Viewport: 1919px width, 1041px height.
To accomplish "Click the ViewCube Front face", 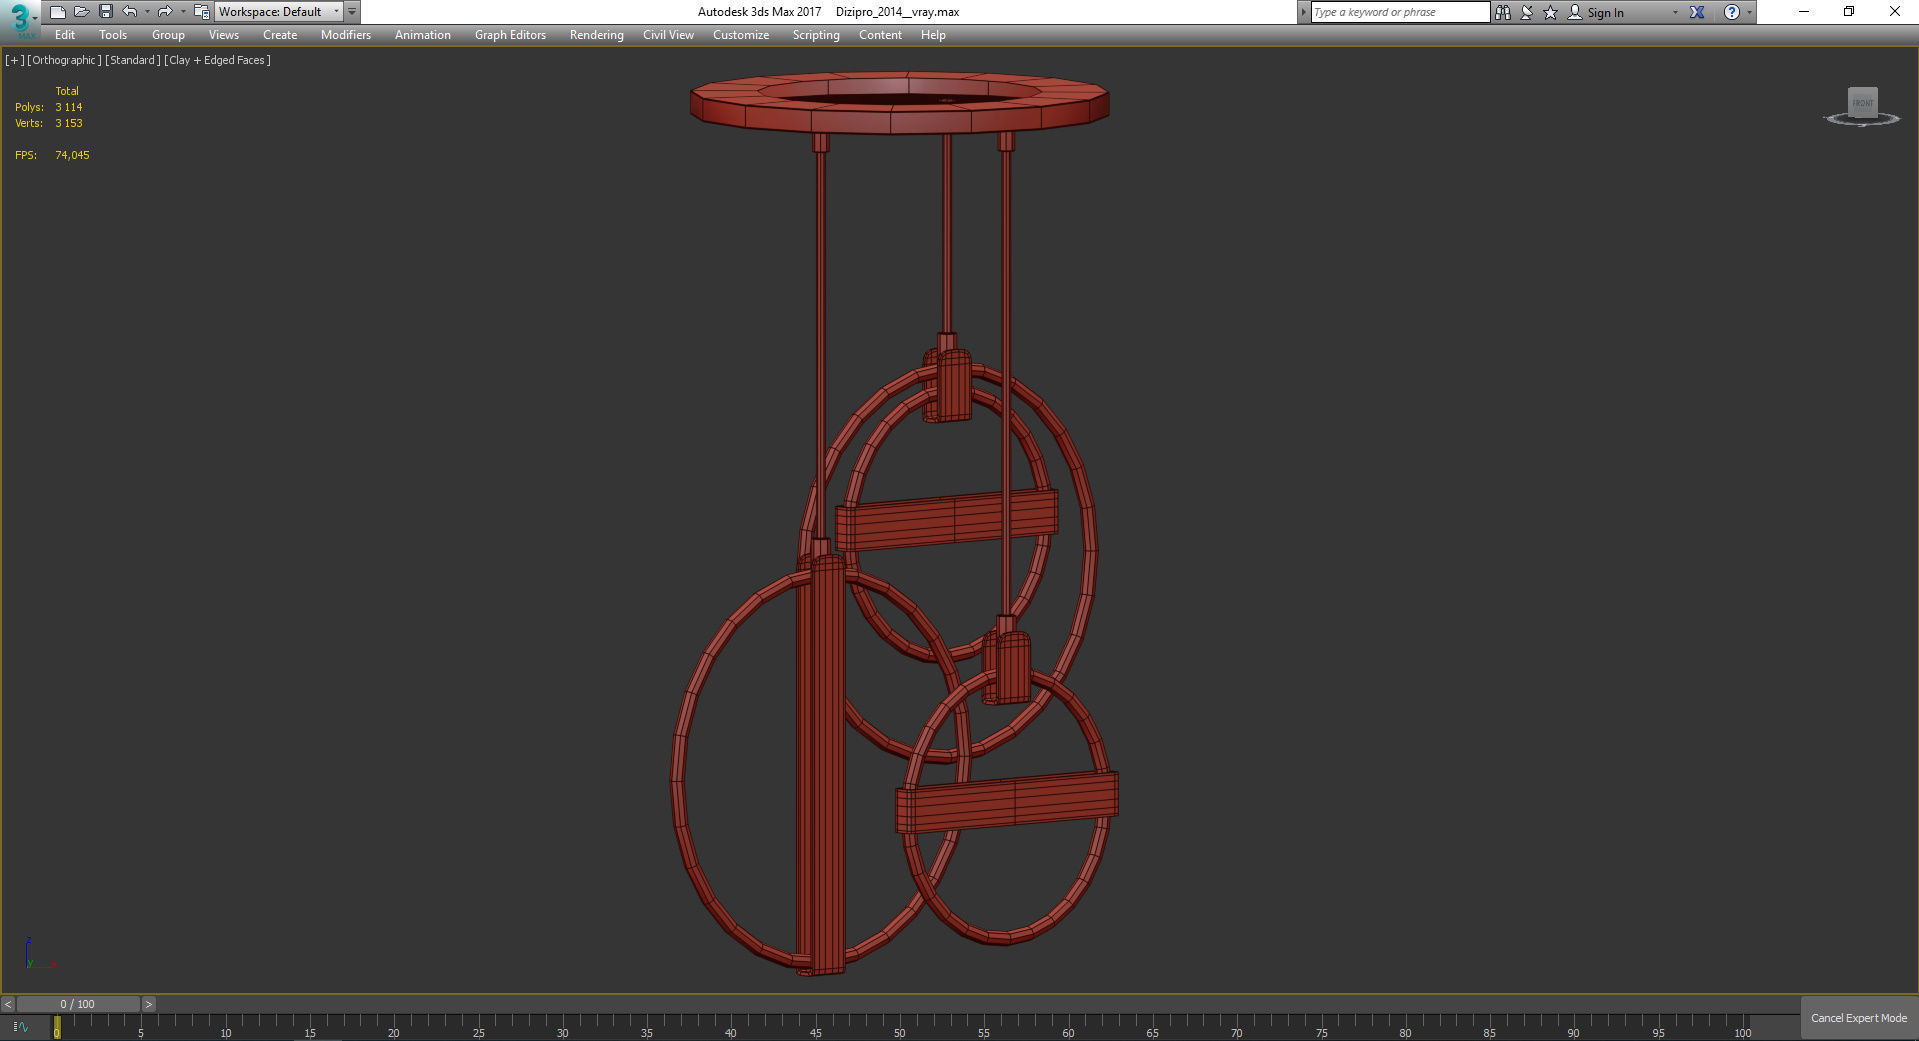I will (1862, 102).
